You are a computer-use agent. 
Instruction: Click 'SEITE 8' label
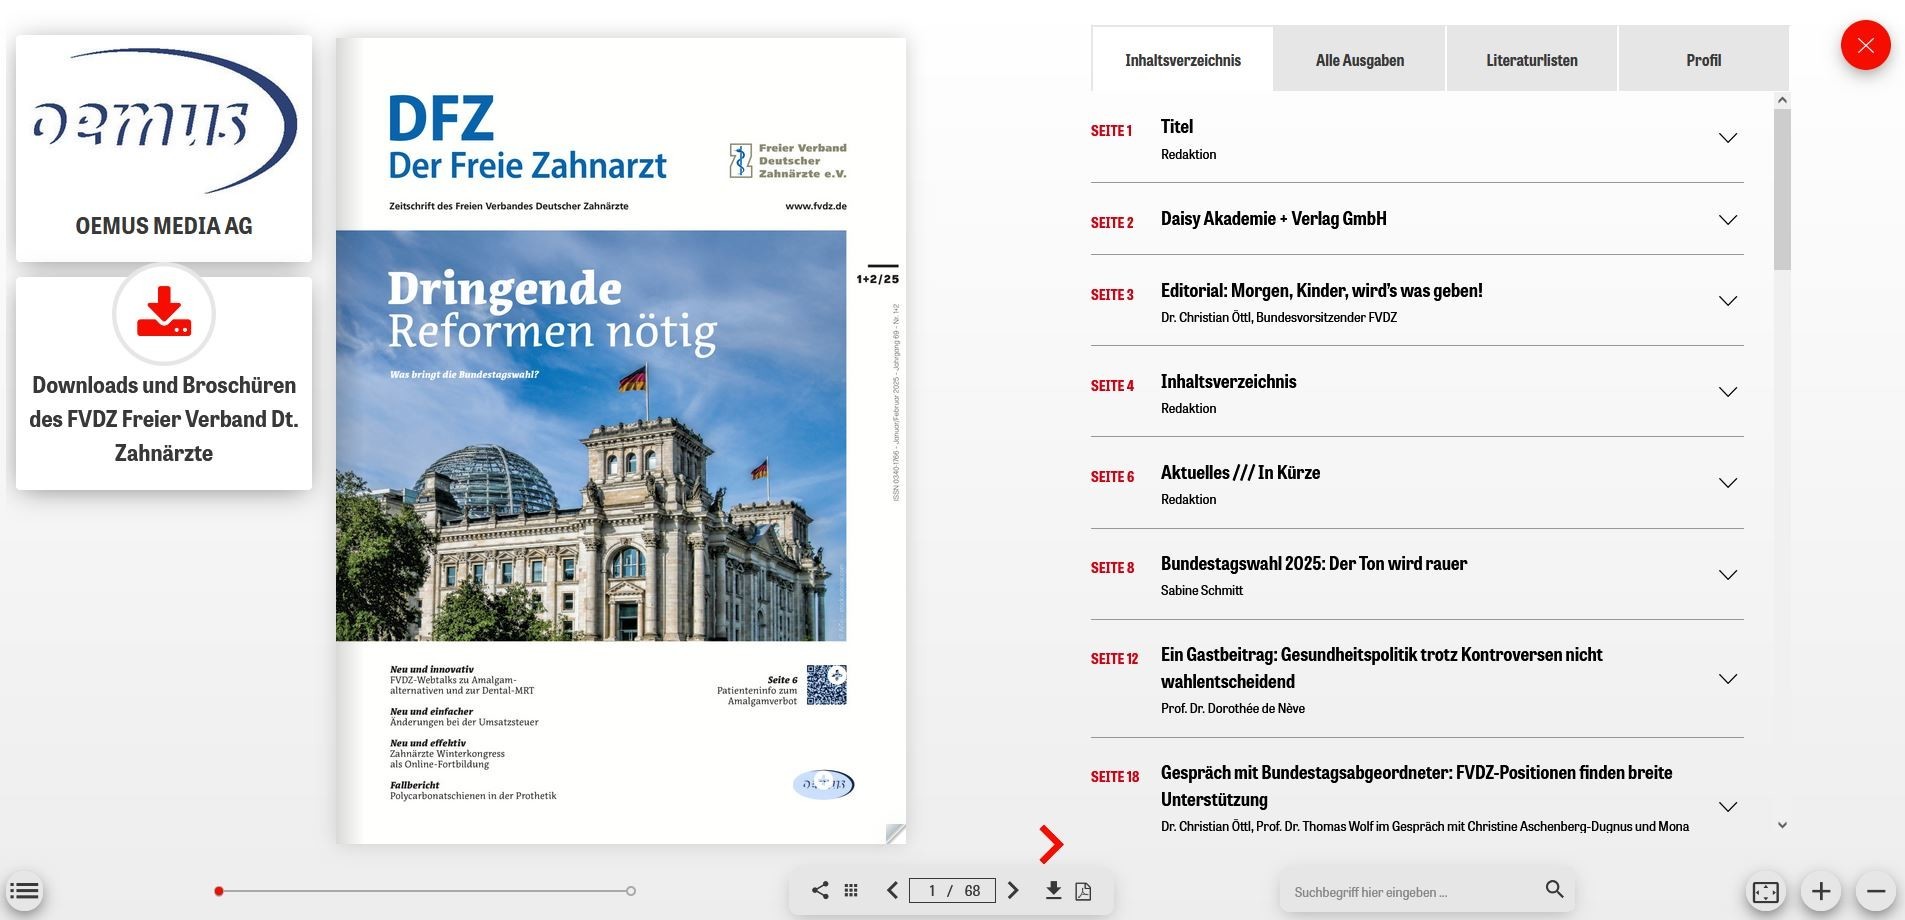tap(1113, 568)
